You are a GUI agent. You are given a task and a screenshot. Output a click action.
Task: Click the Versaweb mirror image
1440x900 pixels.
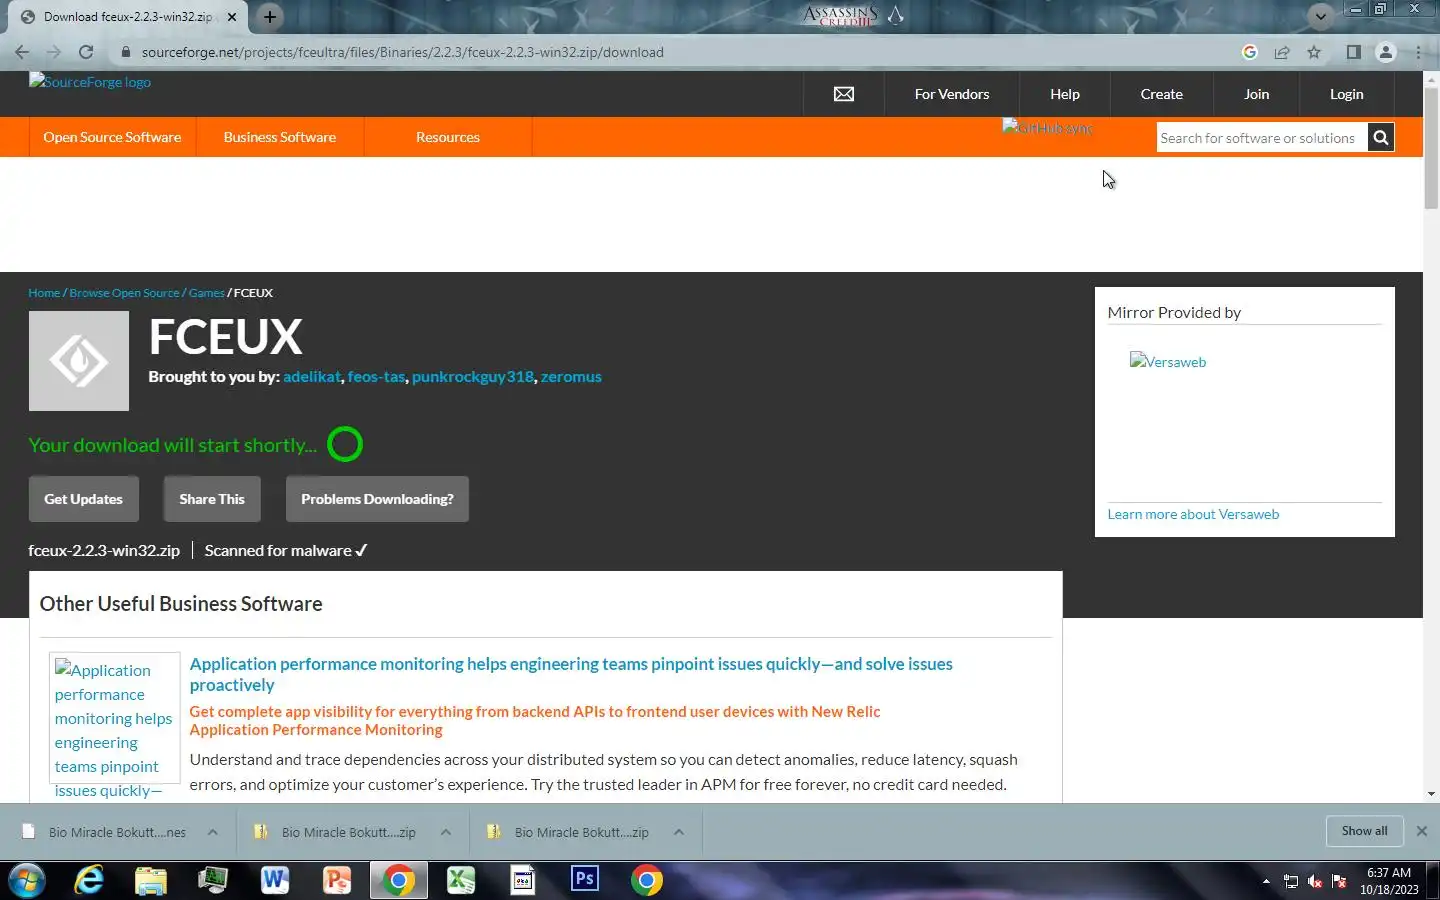1168,362
